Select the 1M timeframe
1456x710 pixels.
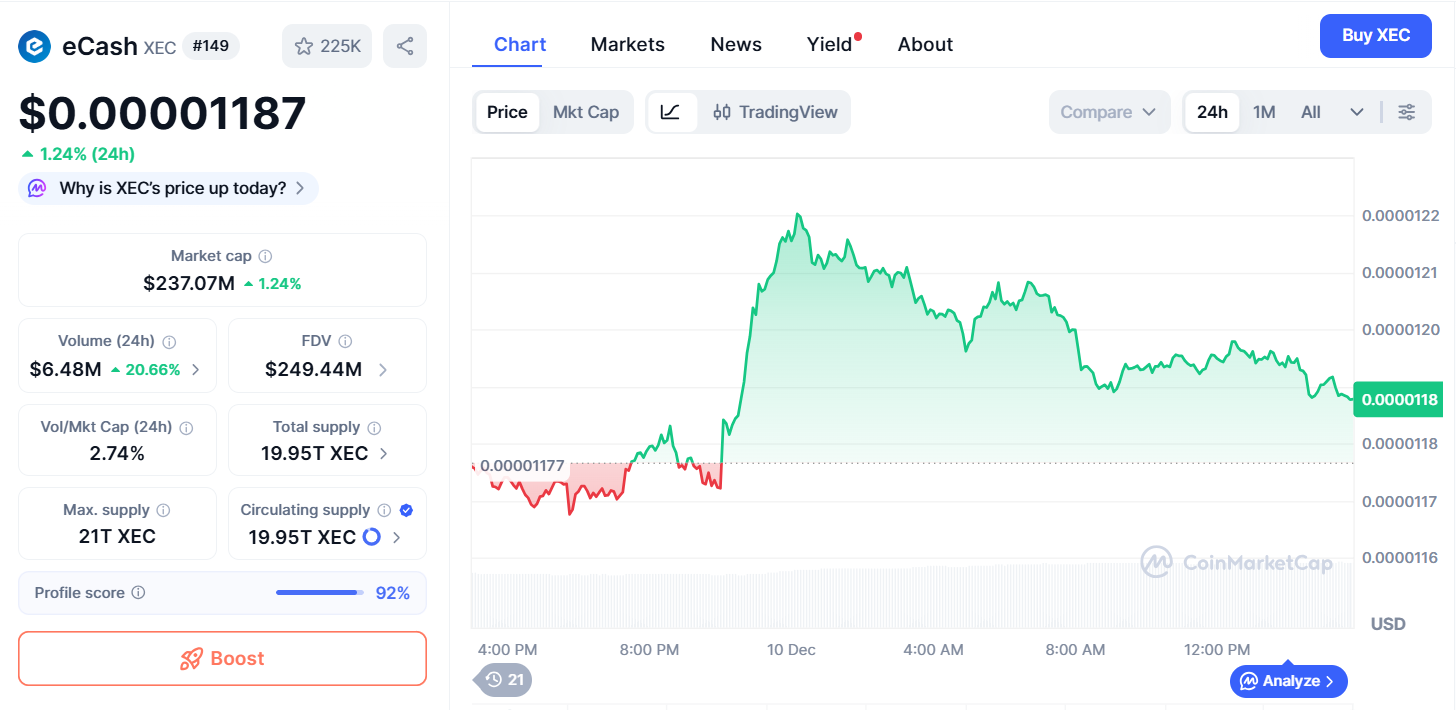point(1263,112)
